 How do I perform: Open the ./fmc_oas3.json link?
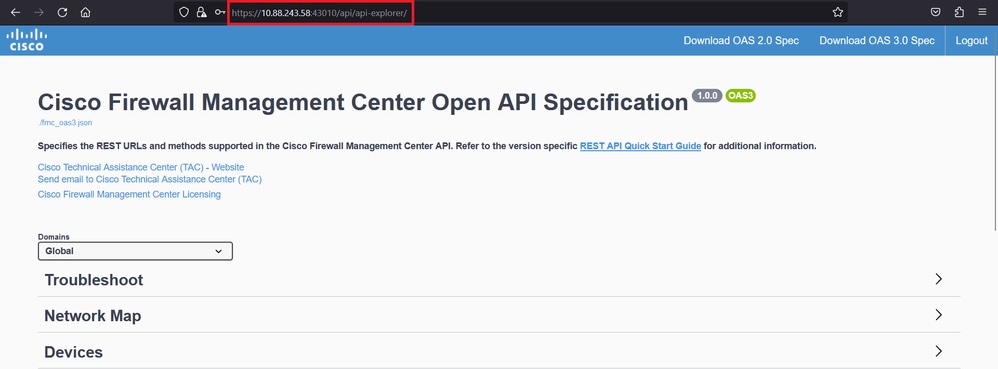coord(65,123)
